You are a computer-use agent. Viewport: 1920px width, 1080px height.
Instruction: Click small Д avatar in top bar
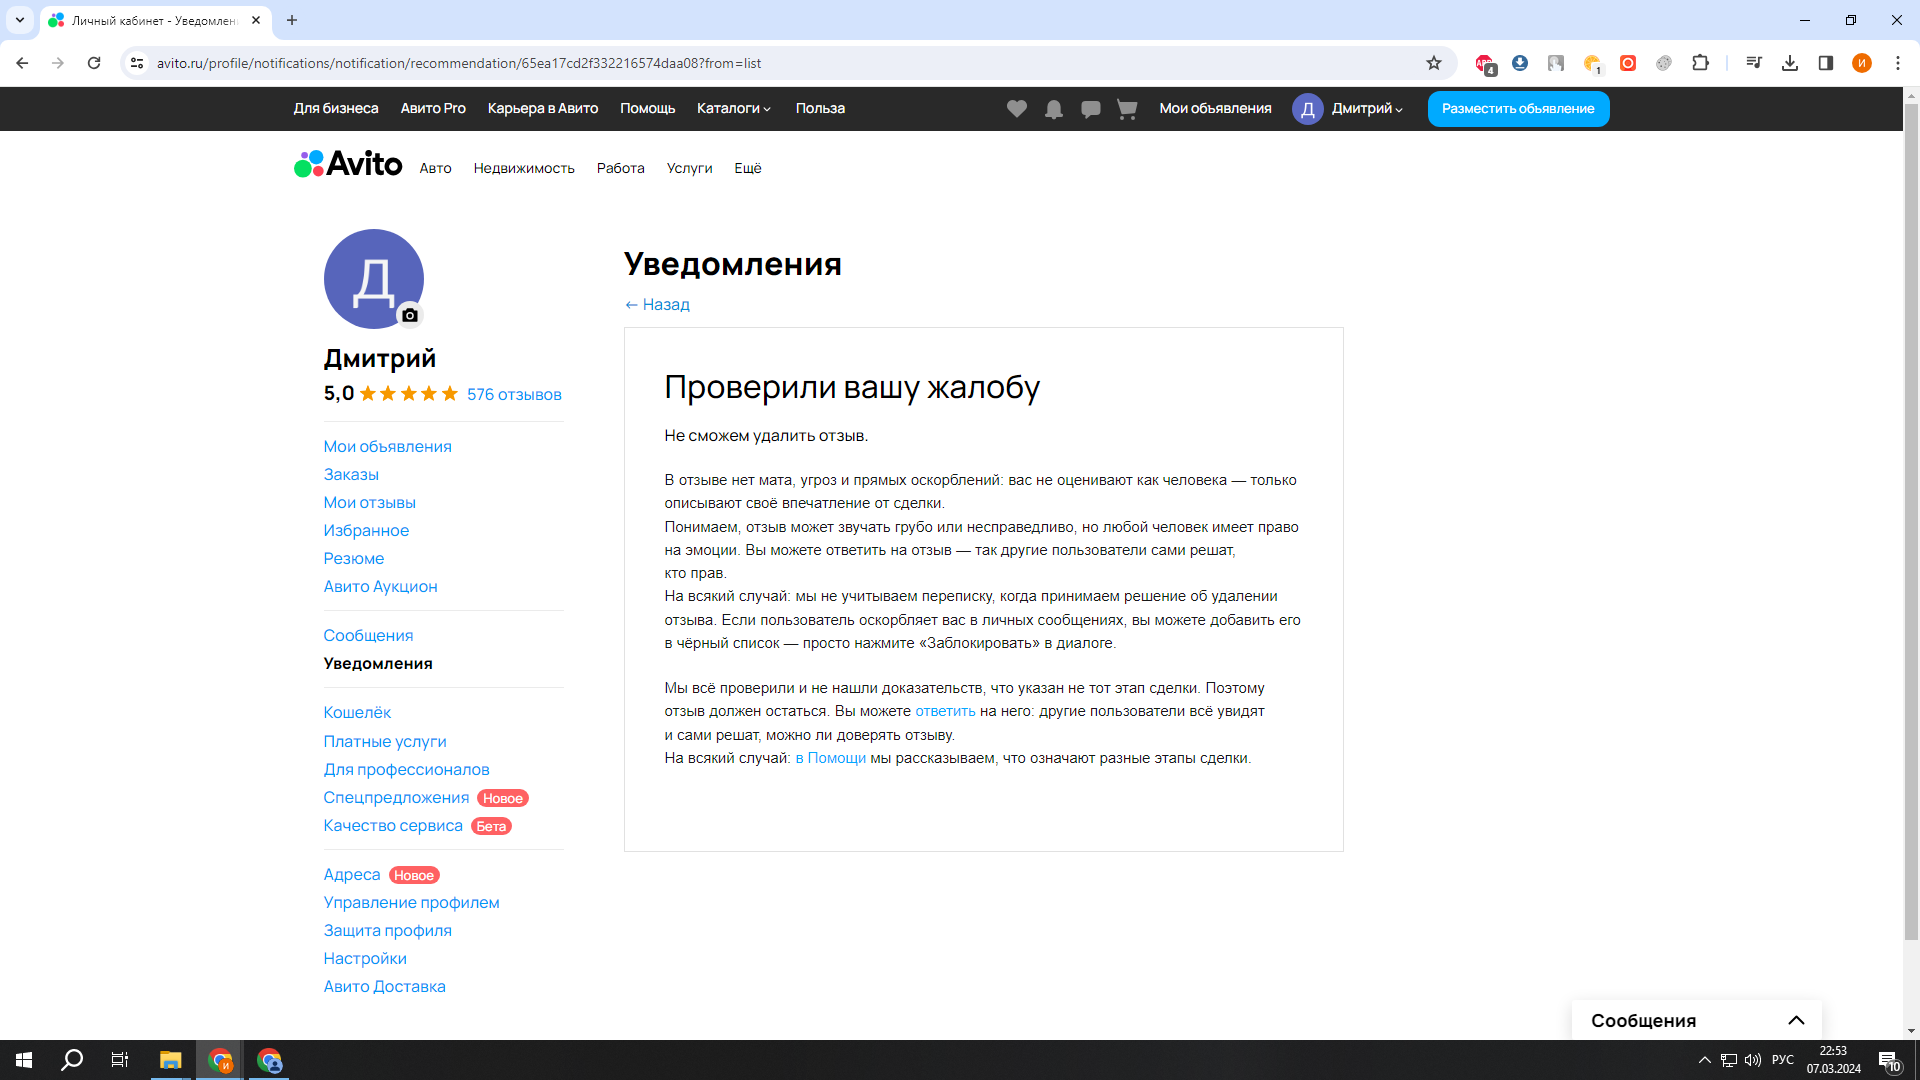click(1307, 109)
